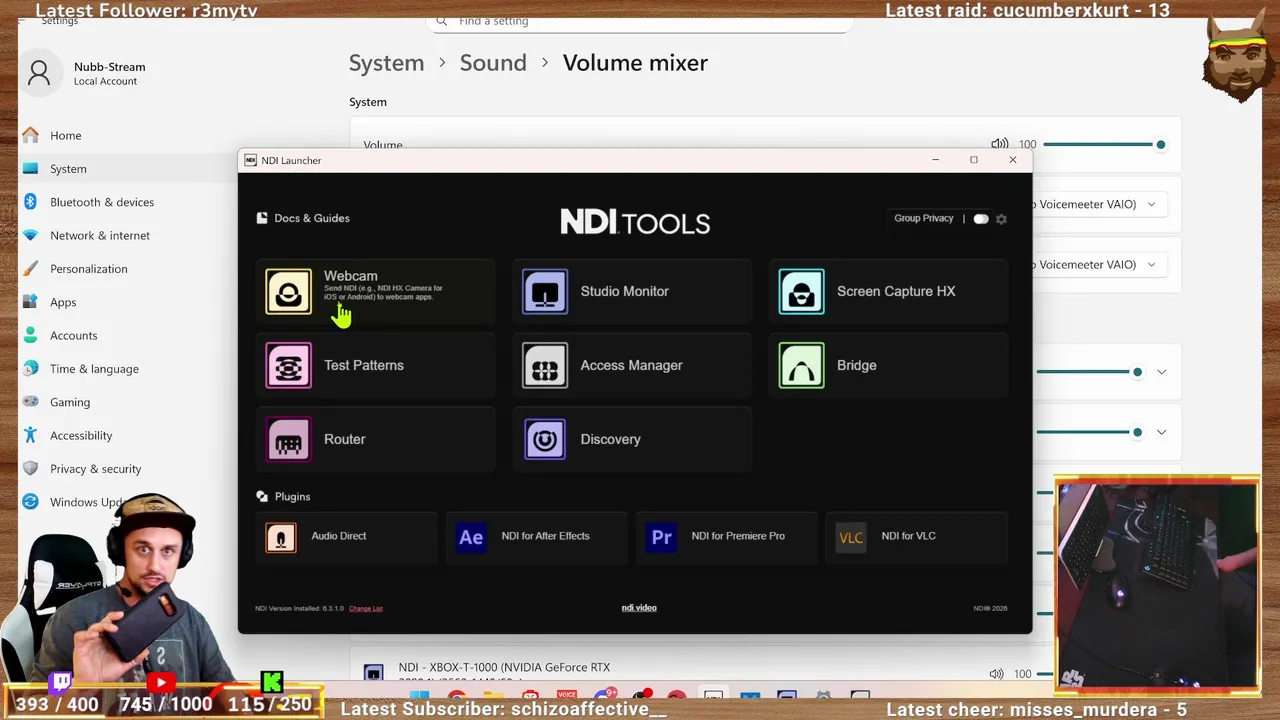The image size is (1280, 720).
Task: Open second Voicemeeter VAIO device dropdown
Action: [1098, 265]
